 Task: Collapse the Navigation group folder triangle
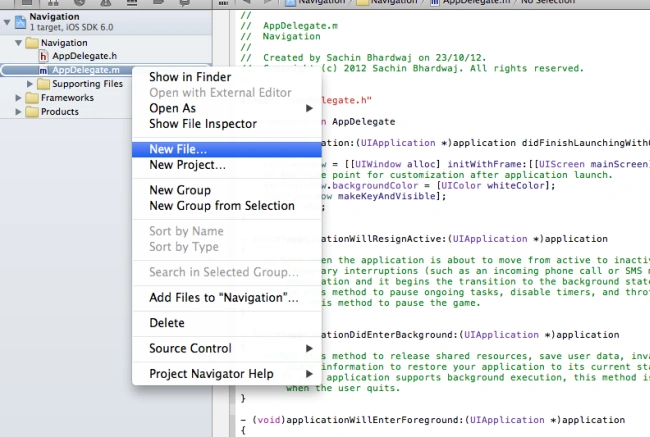tap(18, 43)
